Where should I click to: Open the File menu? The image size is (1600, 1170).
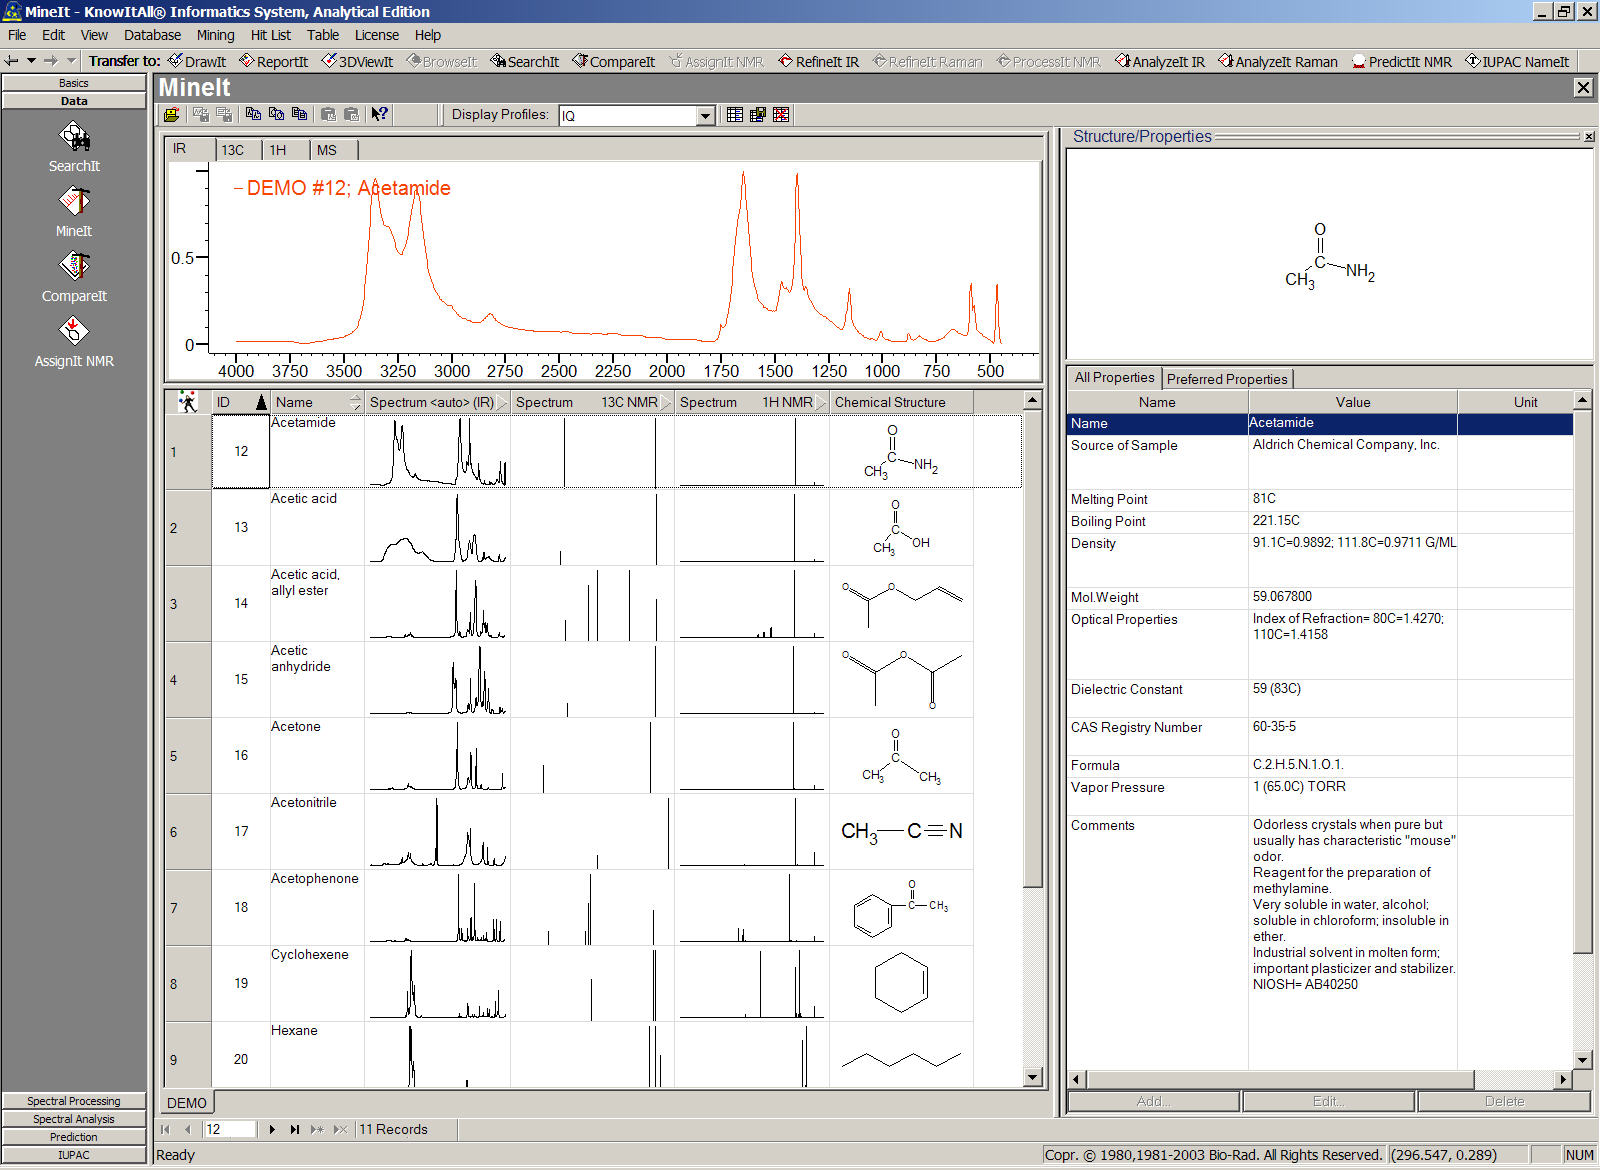(17, 35)
